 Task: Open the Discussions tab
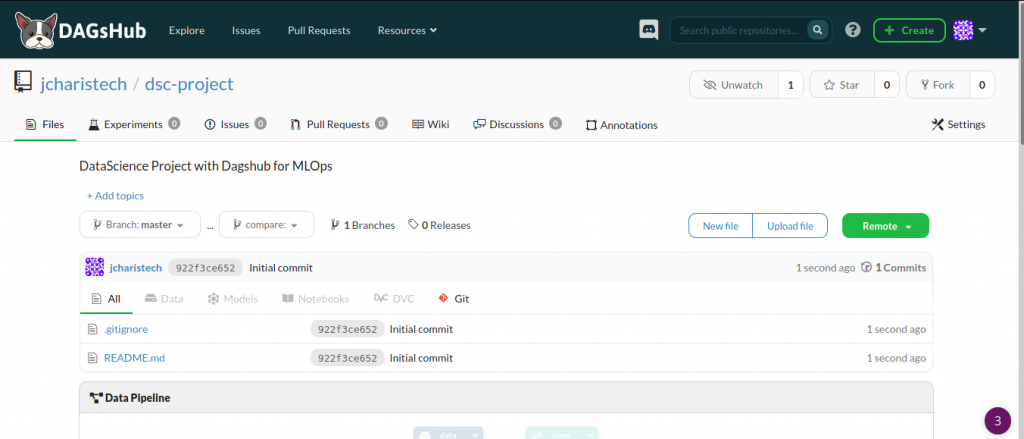tap(517, 124)
